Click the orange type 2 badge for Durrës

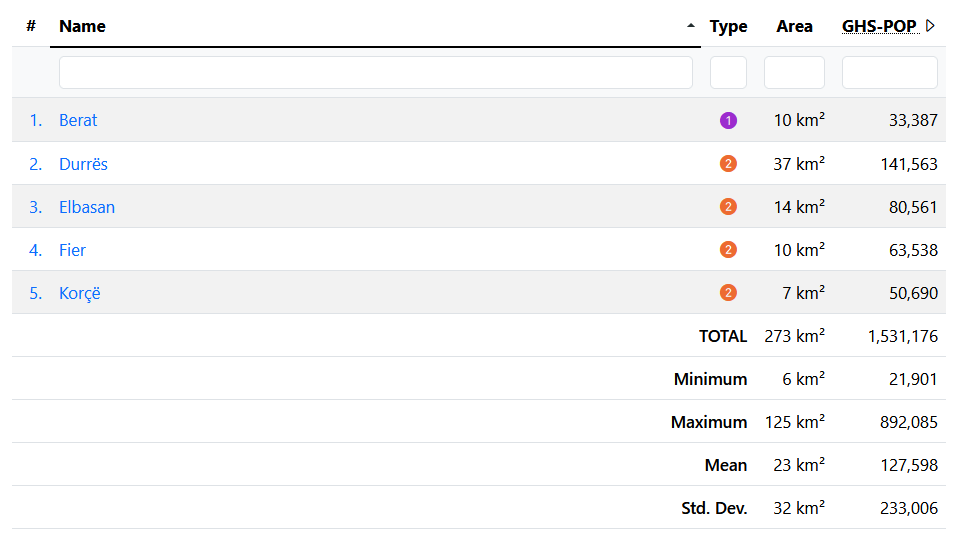pos(728,164)
